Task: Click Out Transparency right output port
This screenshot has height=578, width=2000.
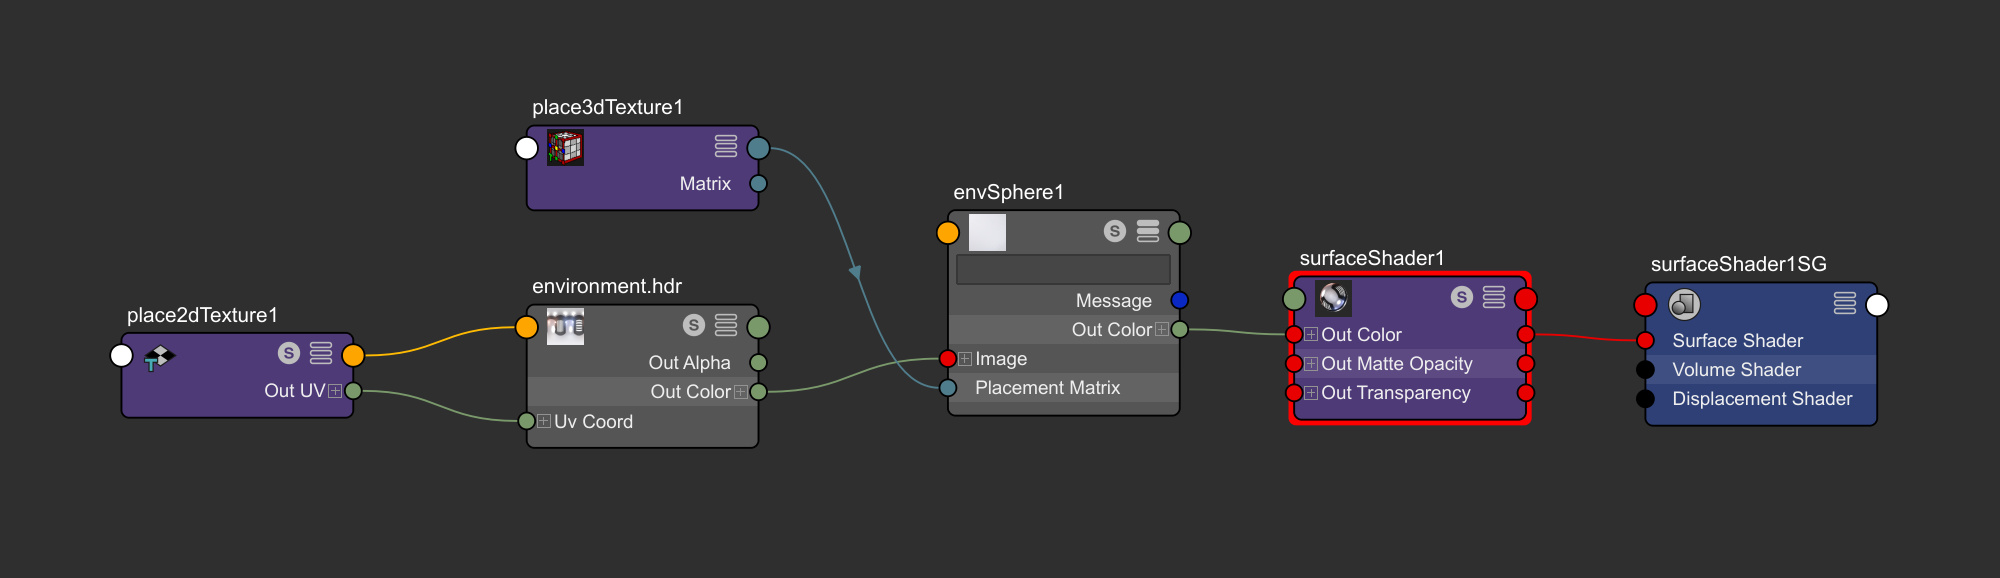Action: pos(1526,393)
